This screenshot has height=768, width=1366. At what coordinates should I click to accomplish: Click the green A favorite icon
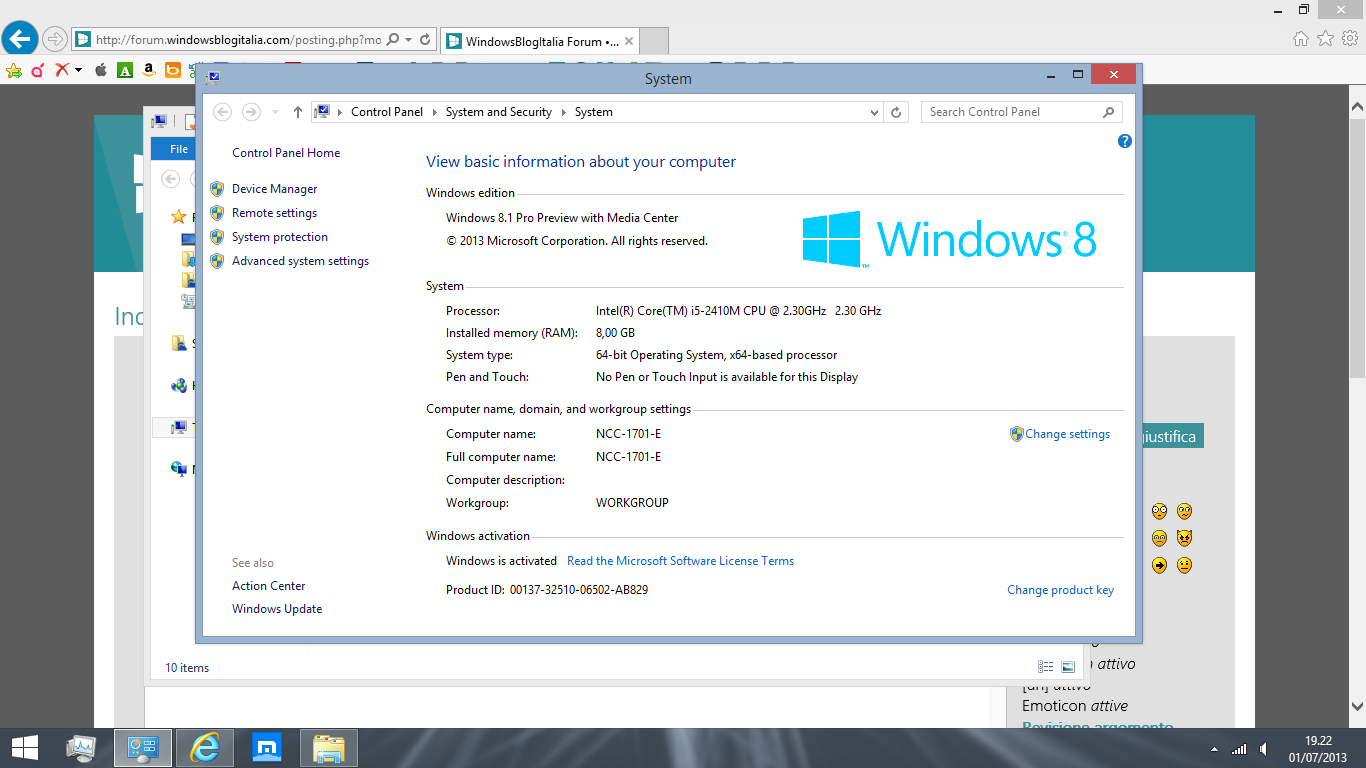pyautogui.click(x=124, y=70)
